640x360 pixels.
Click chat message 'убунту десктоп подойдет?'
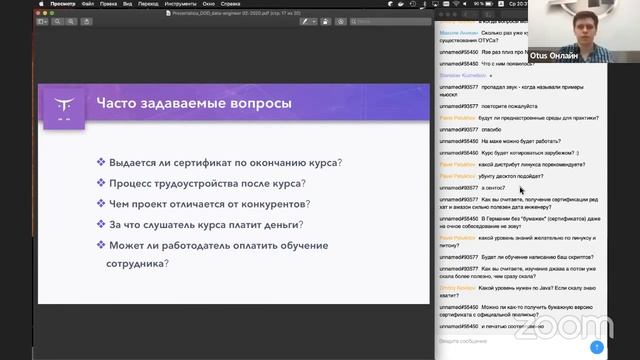click(511, 176)
